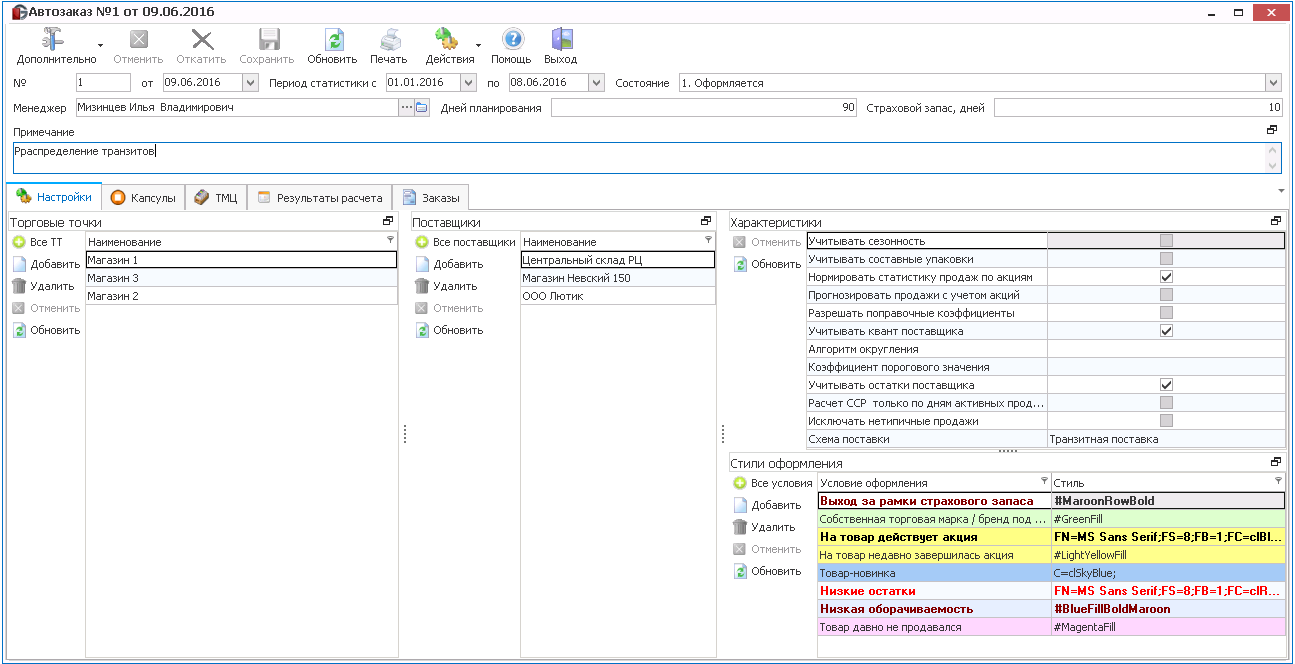Click the Обновить refresh icon in main toolbar
Image resolution: width=1295 pixels, height=664 pixels.
332,46
